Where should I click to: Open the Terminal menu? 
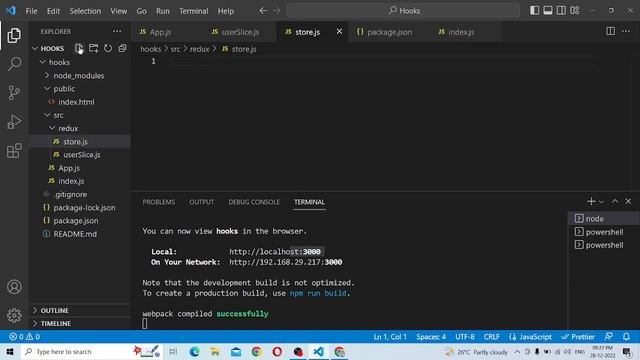(193, 11)
